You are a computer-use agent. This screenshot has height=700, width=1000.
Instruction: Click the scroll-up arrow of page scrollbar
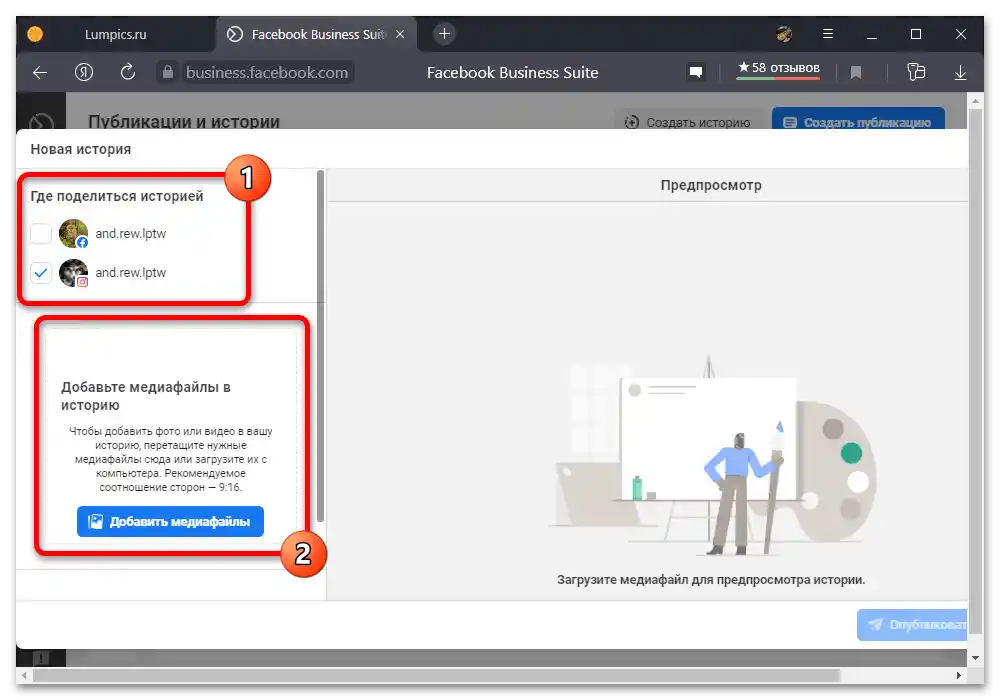(x=975, y=101)
